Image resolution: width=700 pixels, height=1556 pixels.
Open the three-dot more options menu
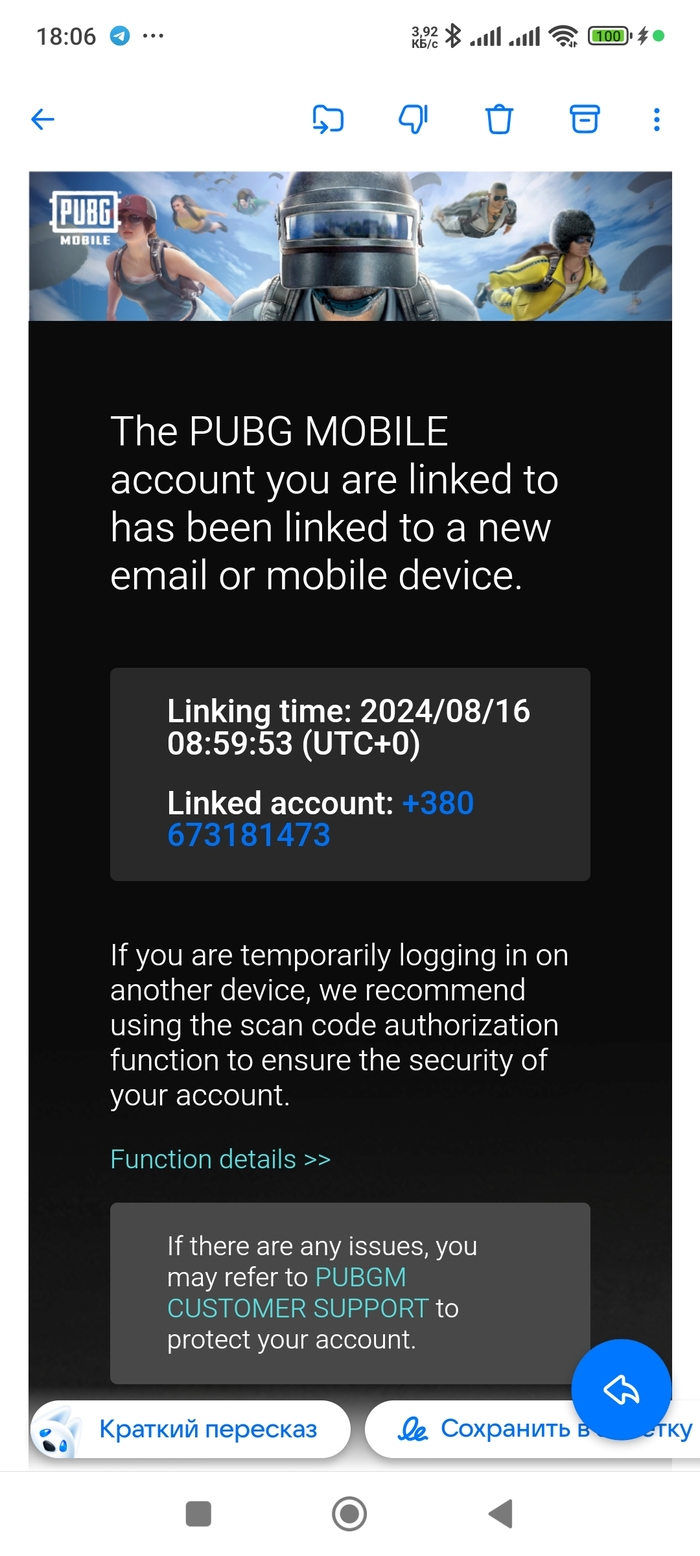[656, 120]
